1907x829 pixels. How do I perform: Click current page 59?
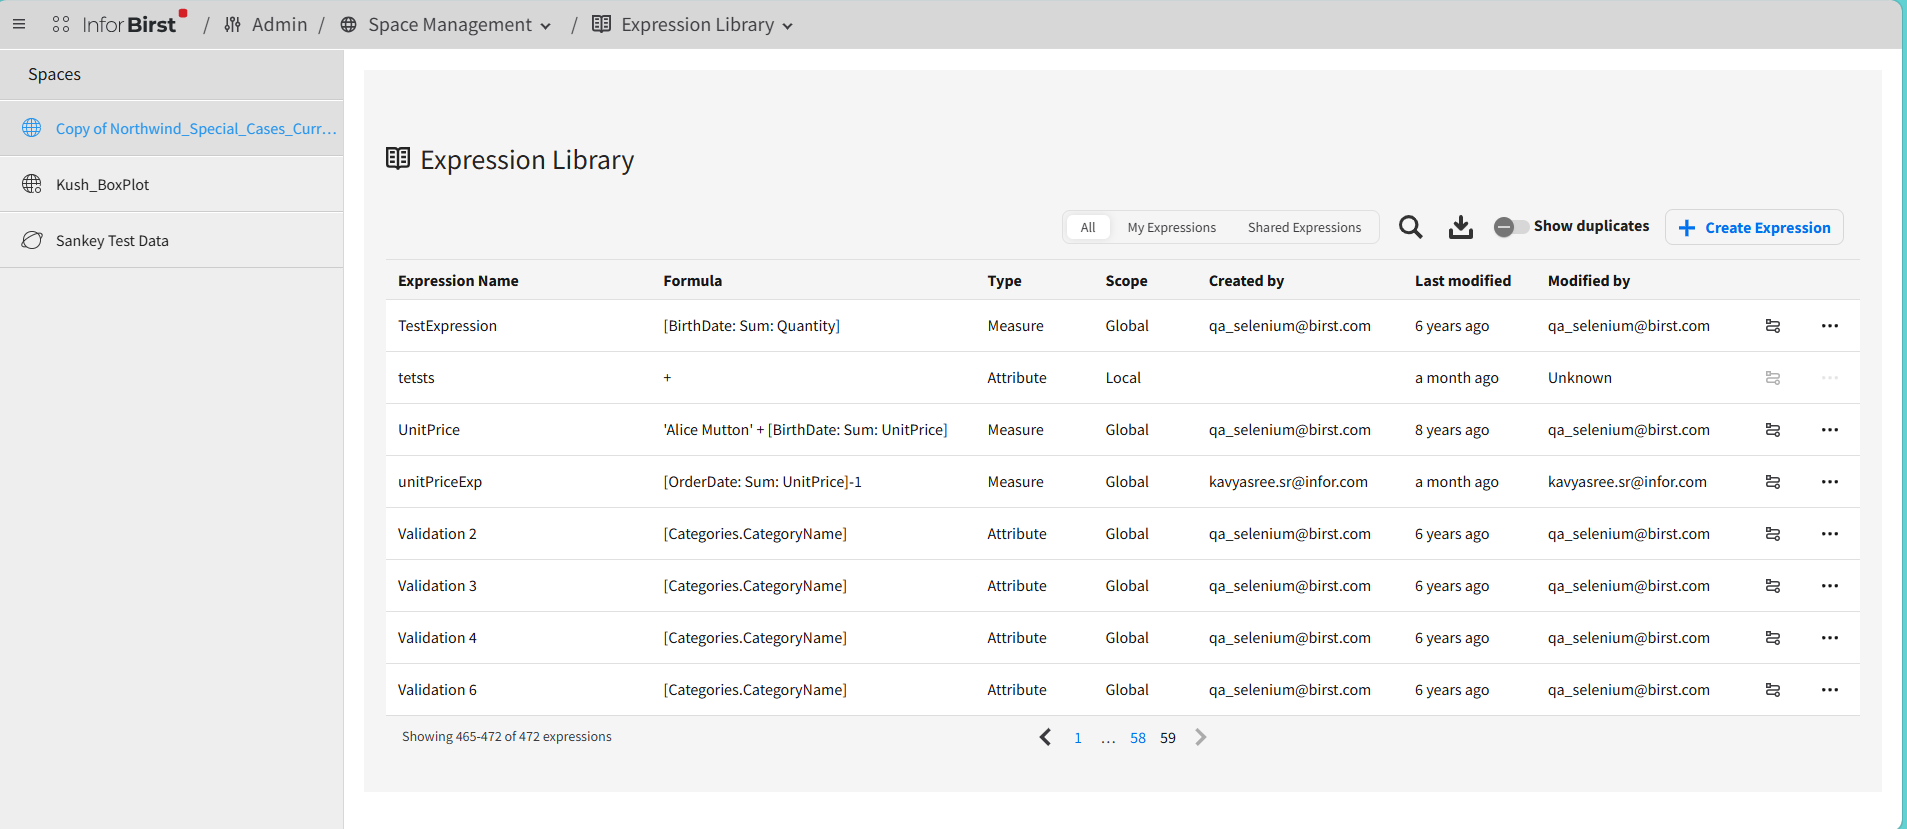coord(1168,738)
